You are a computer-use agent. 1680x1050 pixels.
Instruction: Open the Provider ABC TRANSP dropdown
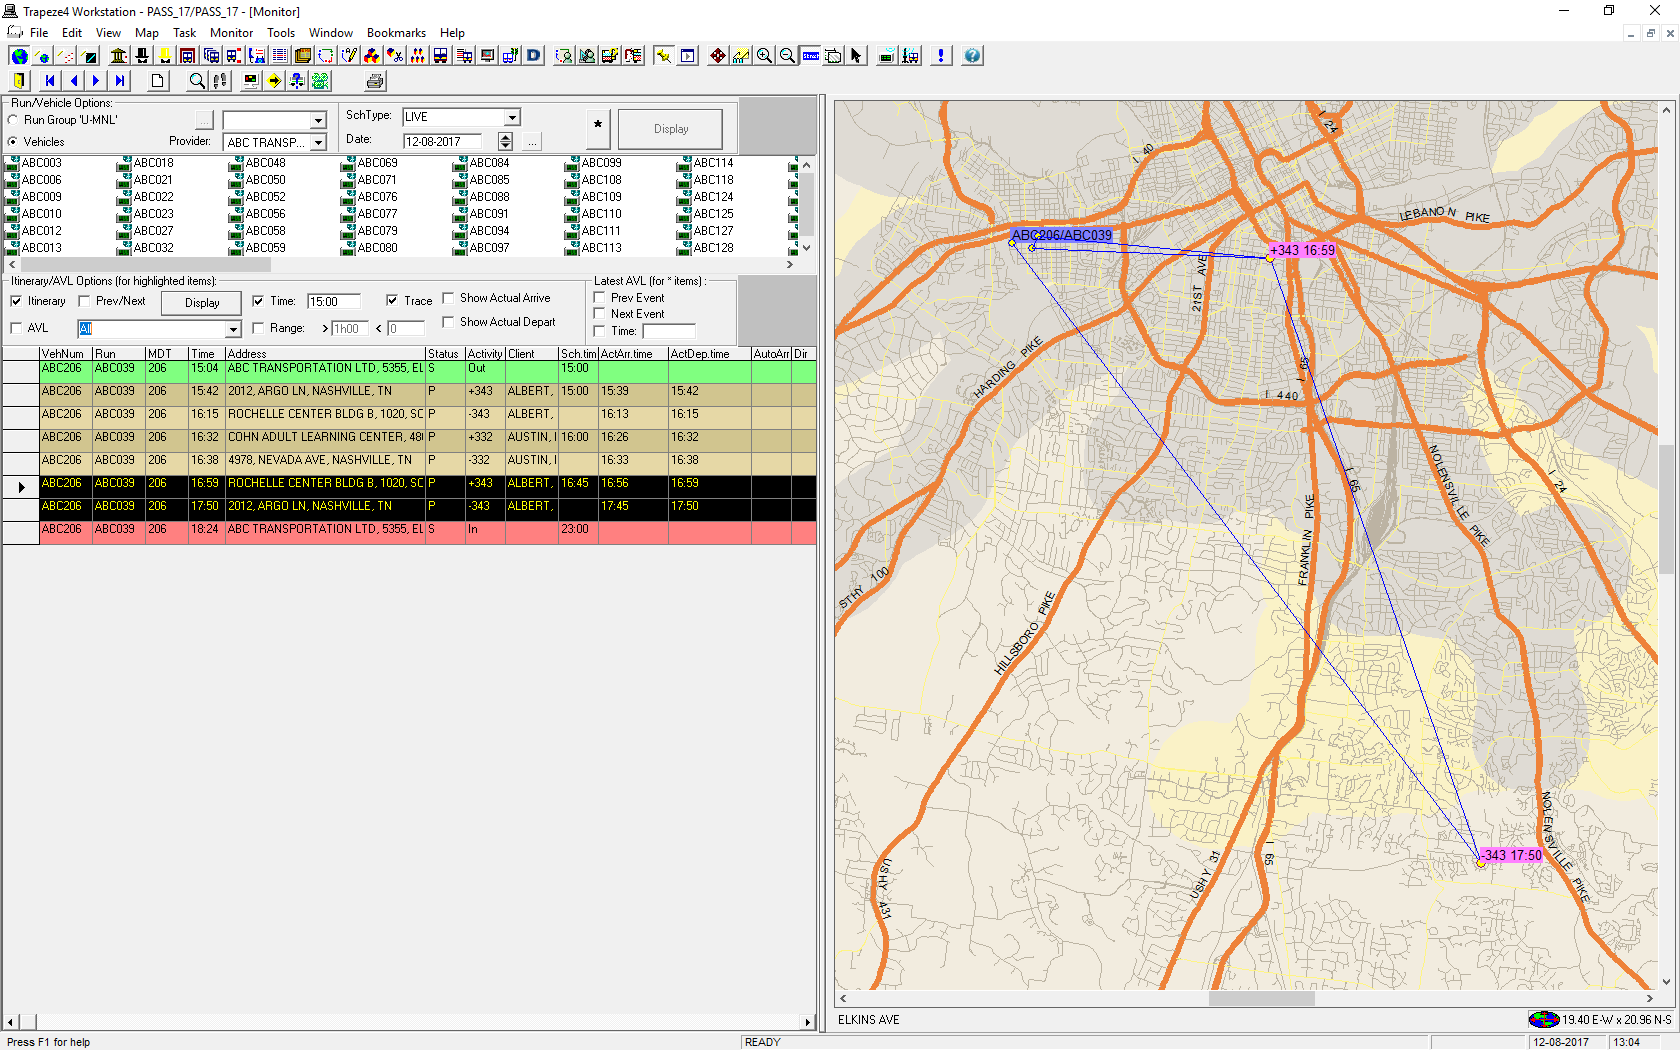tap(318, 143)
